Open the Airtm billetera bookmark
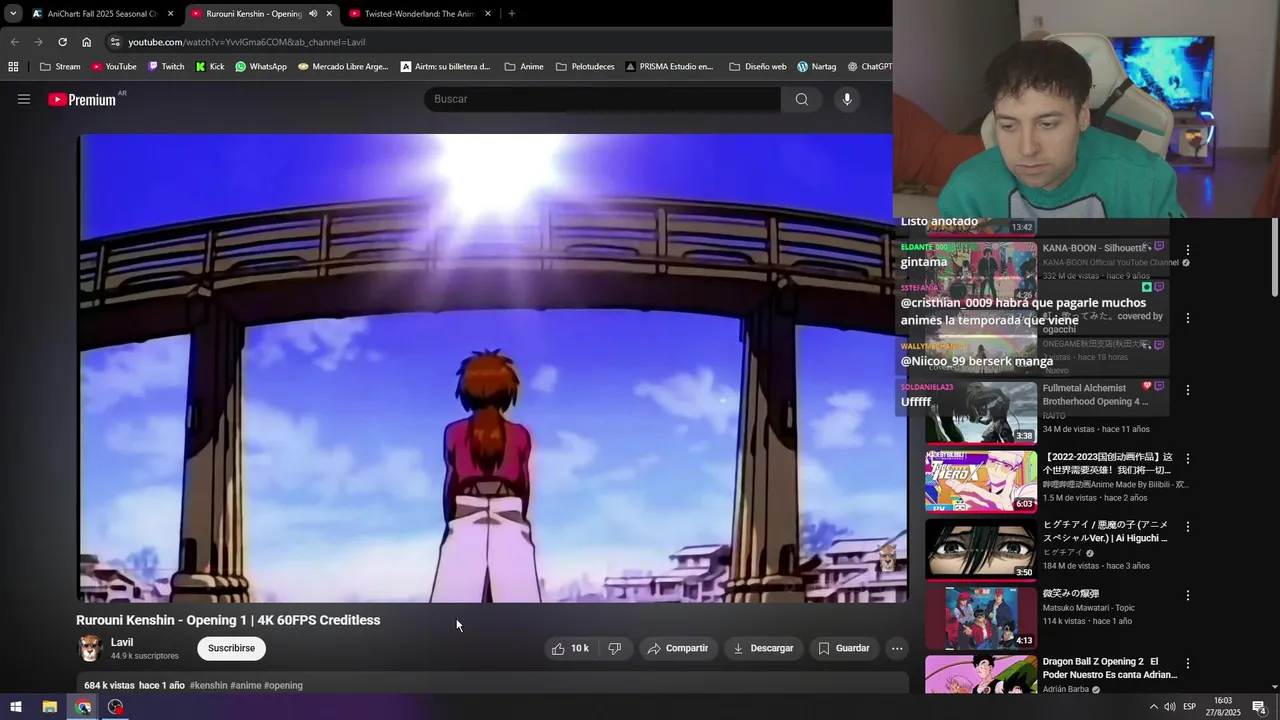Viewport: 1280px width, 720px height. point(445,67)
